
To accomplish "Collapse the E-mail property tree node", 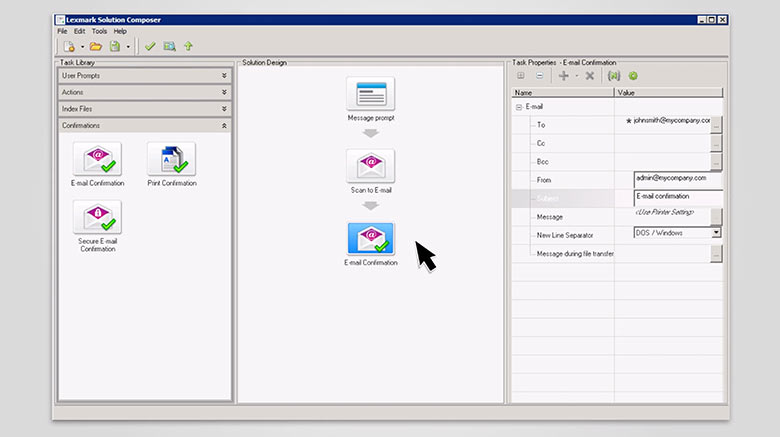I will point(519,106).
